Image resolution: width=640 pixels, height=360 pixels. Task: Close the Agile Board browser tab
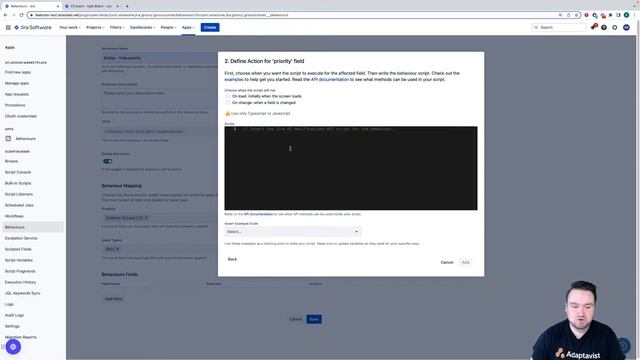(x=118, y=6)
